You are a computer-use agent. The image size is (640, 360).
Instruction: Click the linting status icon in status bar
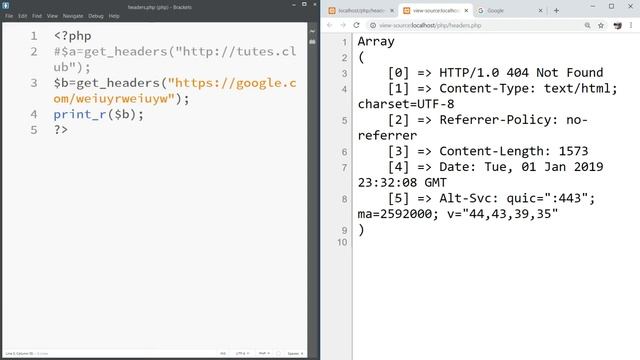[278, 353]
